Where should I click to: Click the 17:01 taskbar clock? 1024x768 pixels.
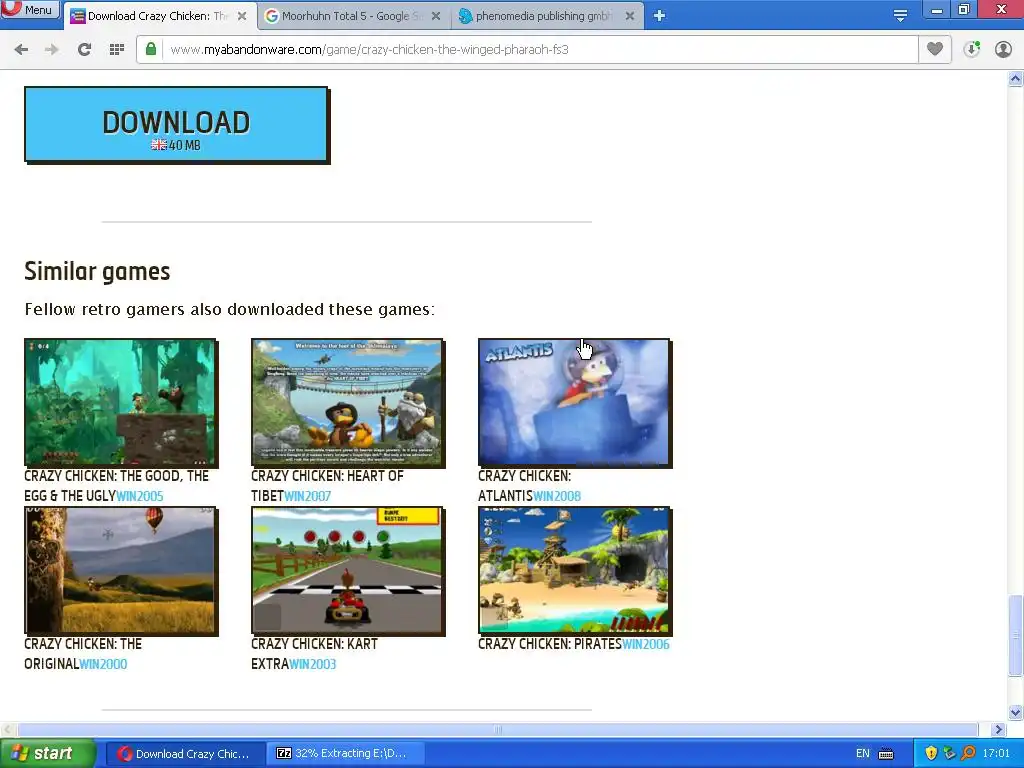pos(996,754)
